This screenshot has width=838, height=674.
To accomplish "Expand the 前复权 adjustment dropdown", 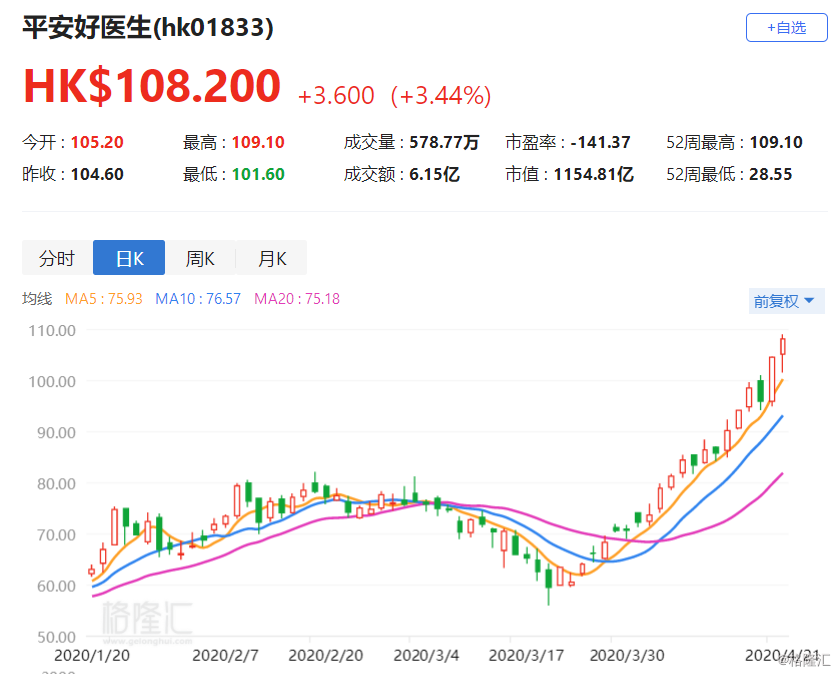I will click(786, 301).
